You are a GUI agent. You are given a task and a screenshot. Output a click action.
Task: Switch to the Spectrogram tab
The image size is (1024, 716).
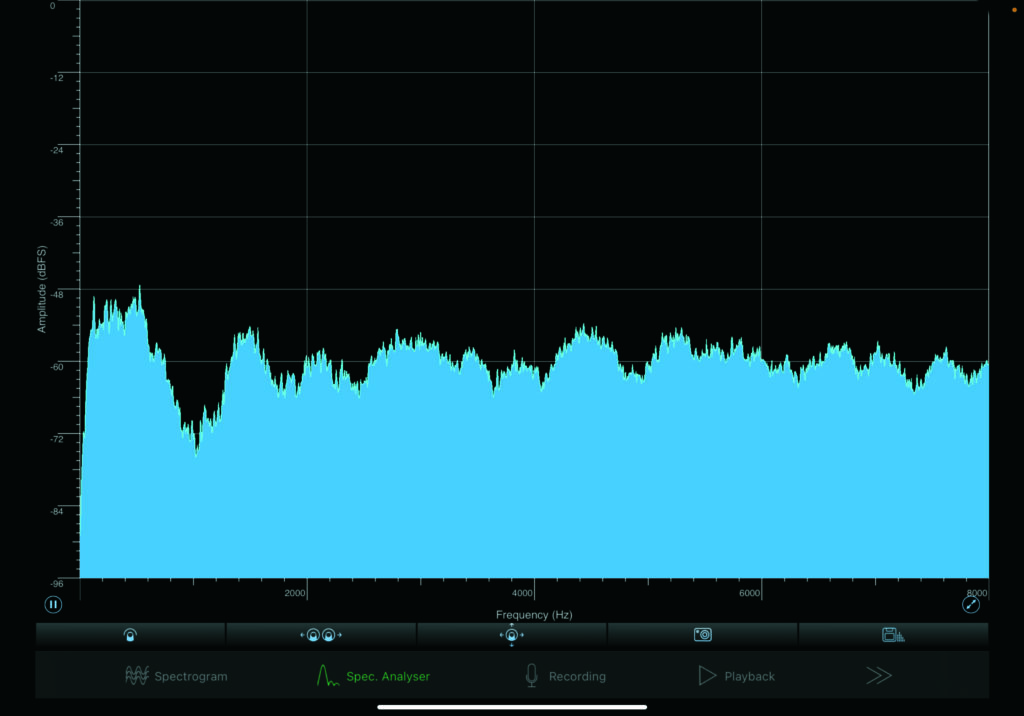point(176,676)
